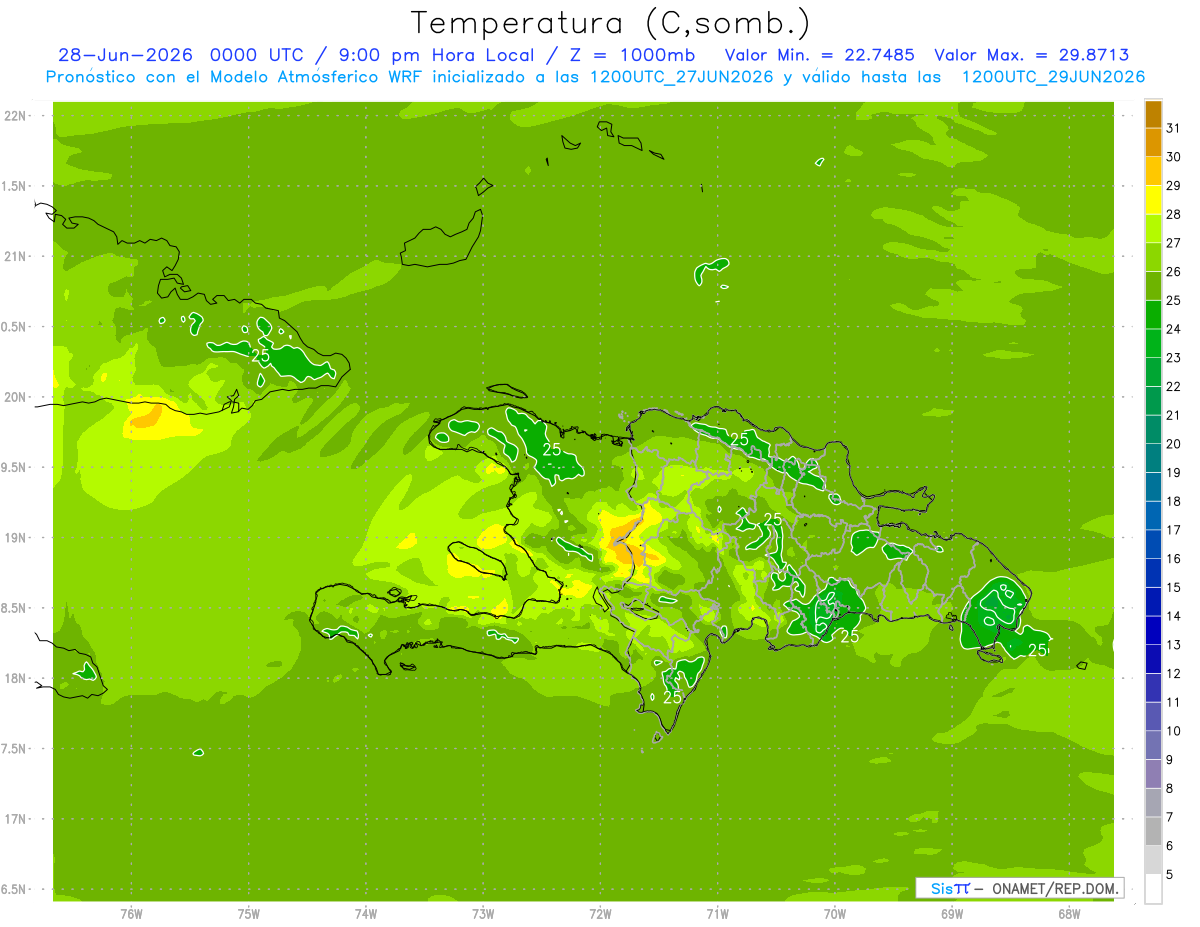Click the title "Temperatura (C,somb.)"
Image resolution: width=1200 pixels, height=927 pixels.
tap(611, 23)
